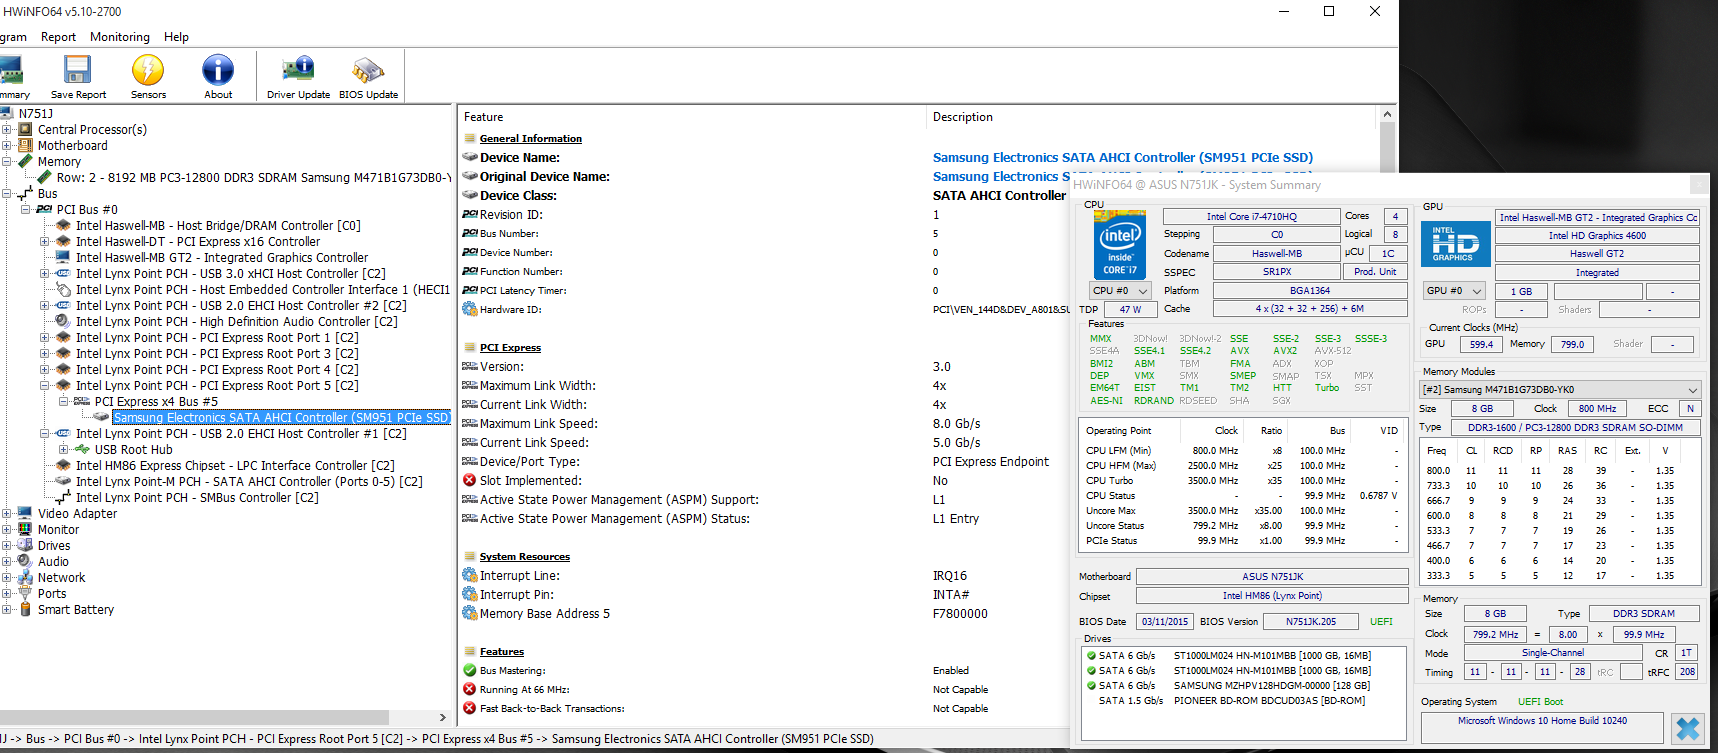
Task: Launch the BIOS Update tool
Action: point(368,77)
